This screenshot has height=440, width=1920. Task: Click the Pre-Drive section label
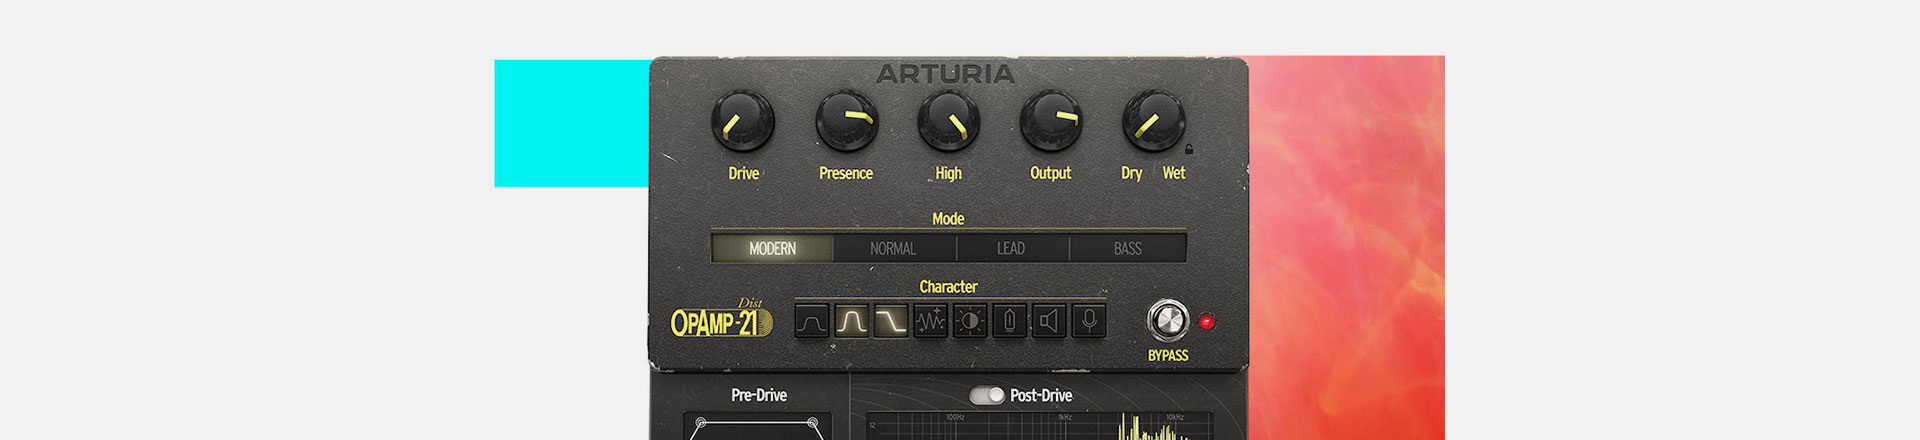pyautogui.click(x=759, y=395)
